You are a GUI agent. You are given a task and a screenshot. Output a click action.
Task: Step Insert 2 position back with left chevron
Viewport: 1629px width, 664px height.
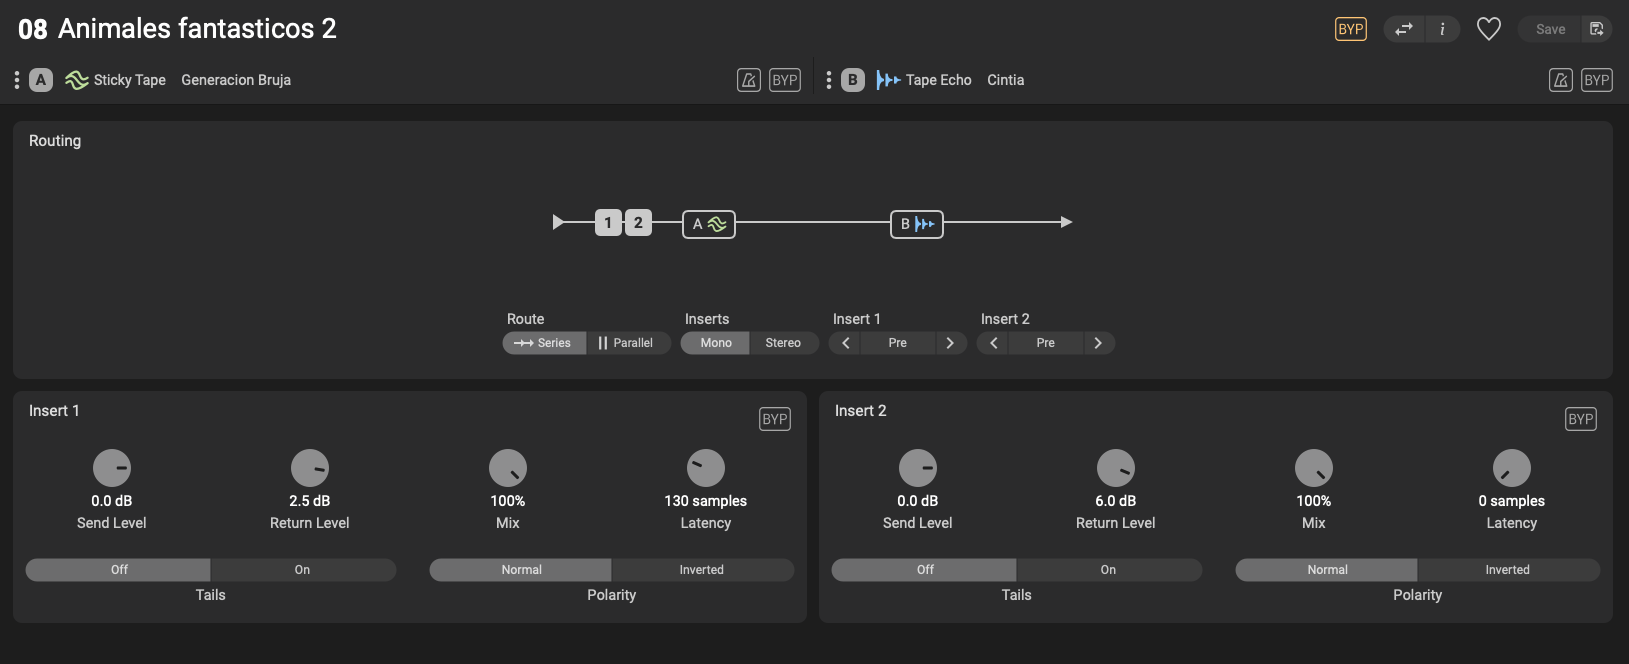coord(993,343)
